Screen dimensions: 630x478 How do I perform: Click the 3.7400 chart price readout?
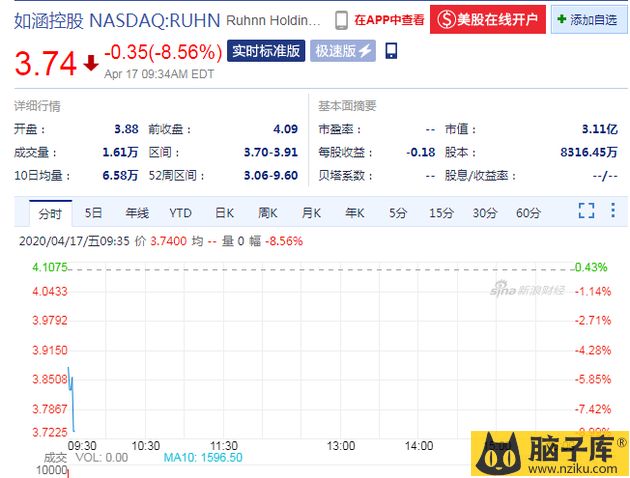[x=168, y=241]
